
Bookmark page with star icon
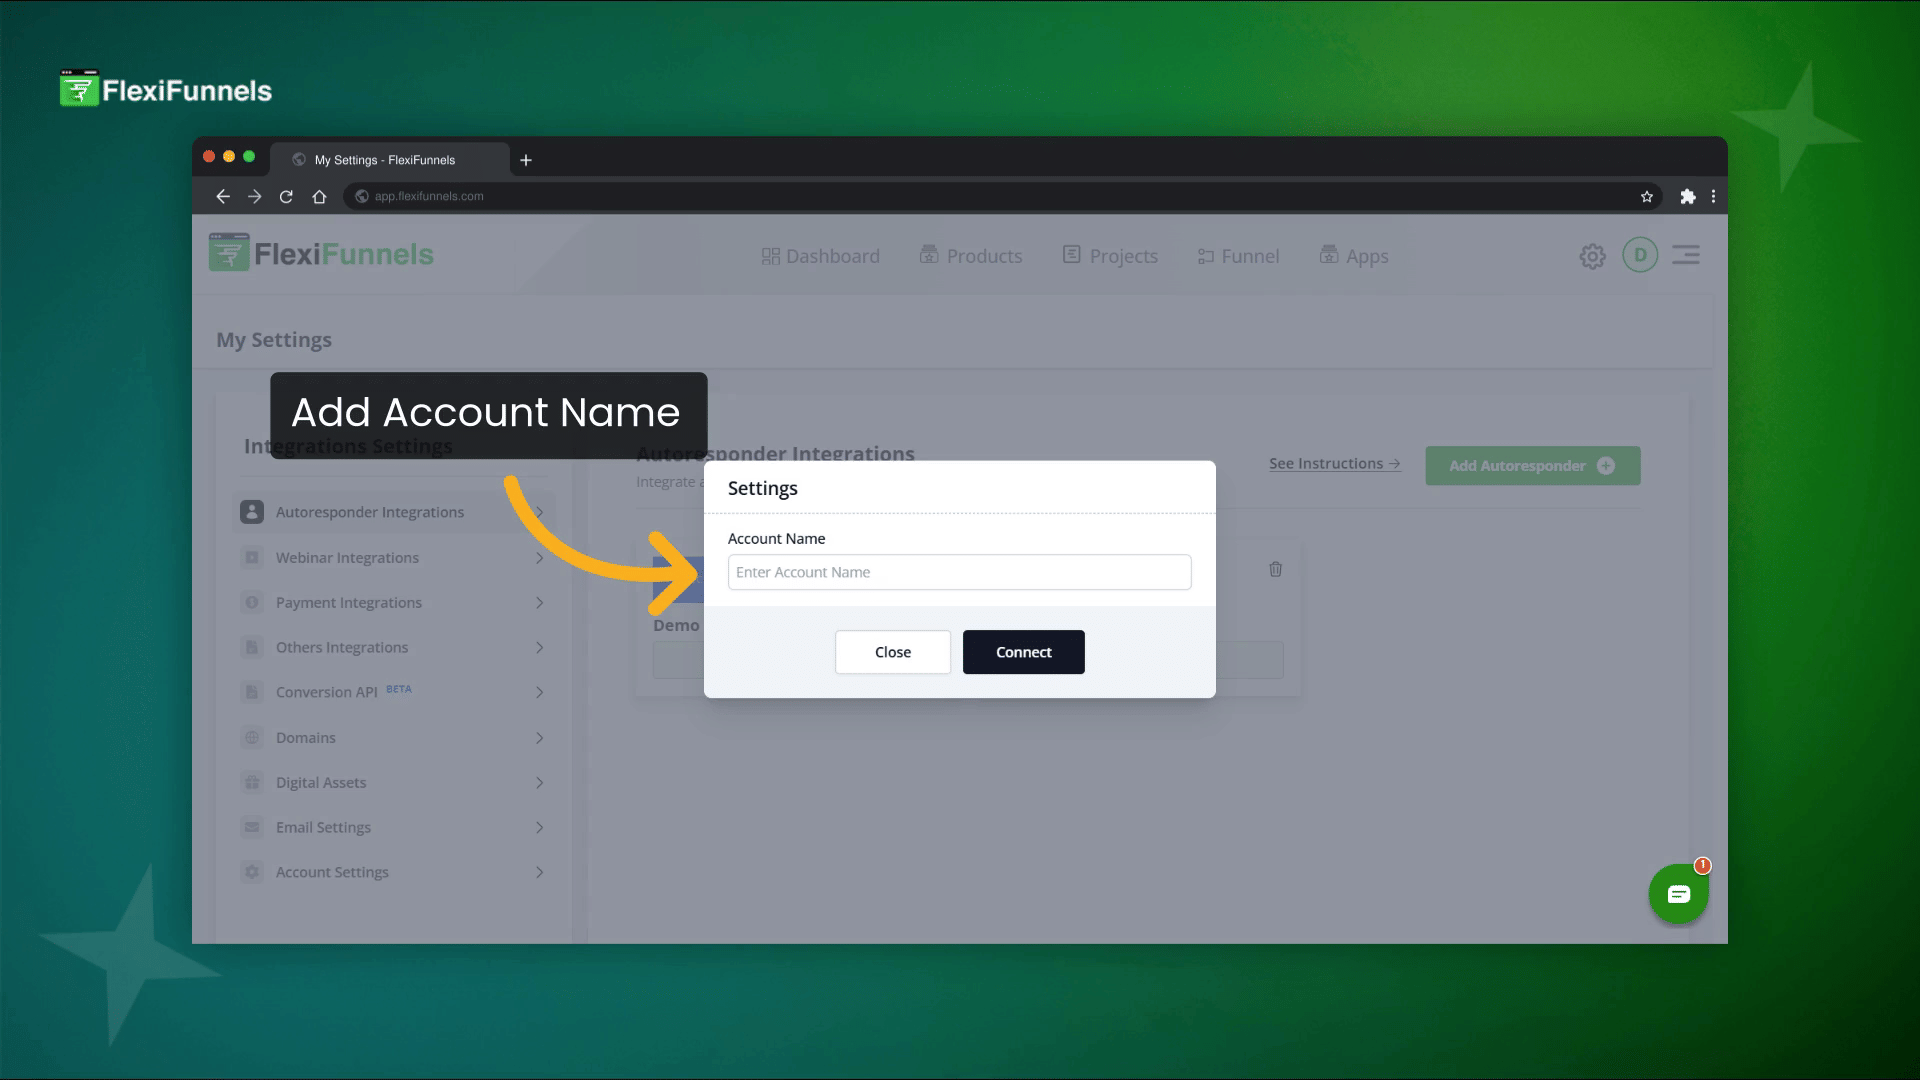(1647, 196)
